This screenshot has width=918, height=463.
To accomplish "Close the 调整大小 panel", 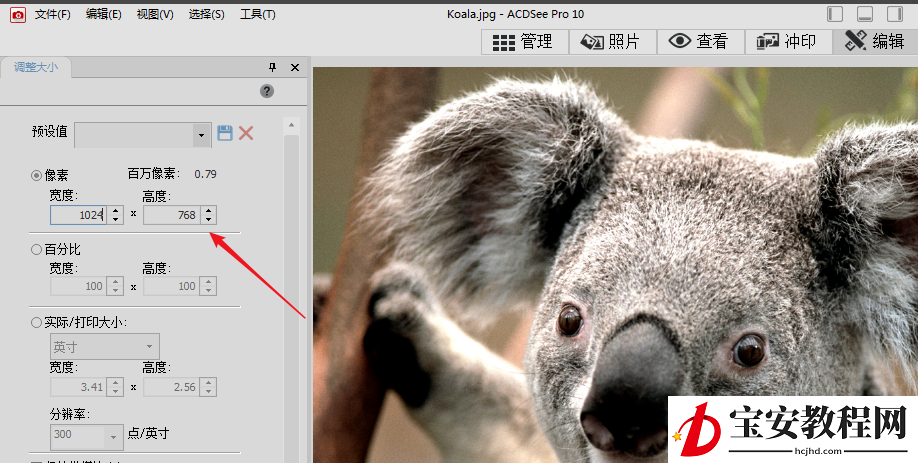I will [295, 67].
